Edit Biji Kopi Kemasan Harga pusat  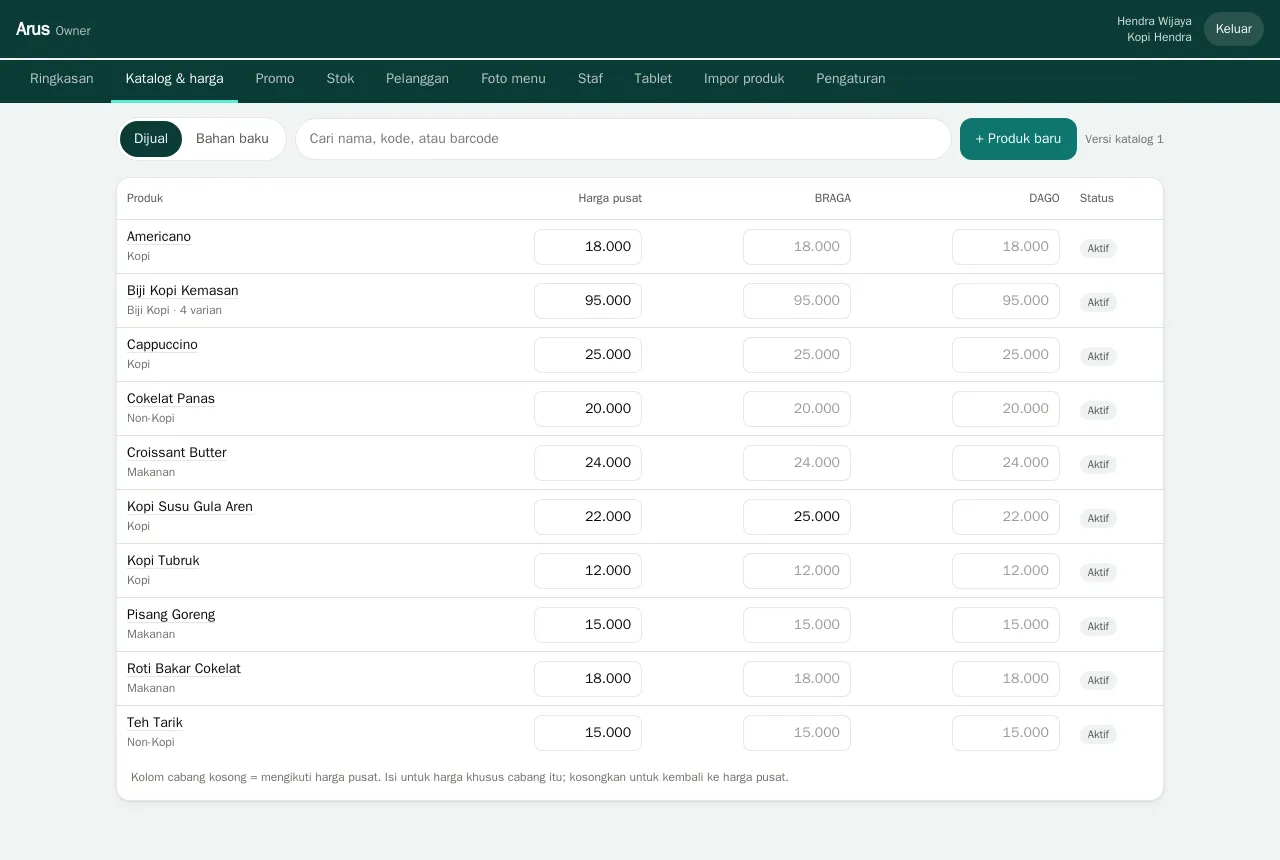(588, 301)
